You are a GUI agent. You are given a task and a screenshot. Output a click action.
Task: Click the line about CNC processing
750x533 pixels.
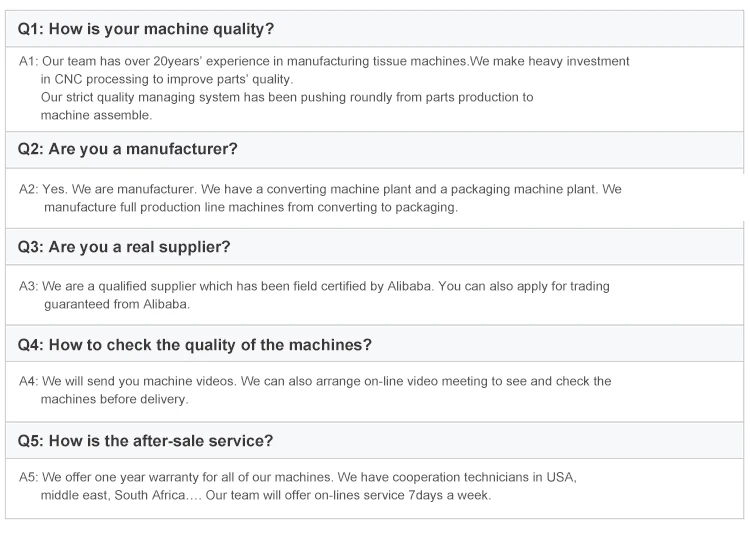click(x=167, y=79)
